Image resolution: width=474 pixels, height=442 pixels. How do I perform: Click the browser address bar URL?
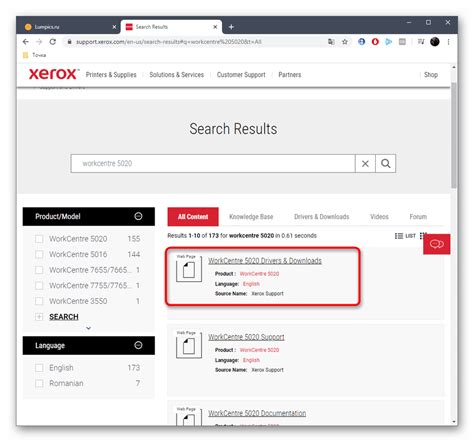[x=168, y=42]
